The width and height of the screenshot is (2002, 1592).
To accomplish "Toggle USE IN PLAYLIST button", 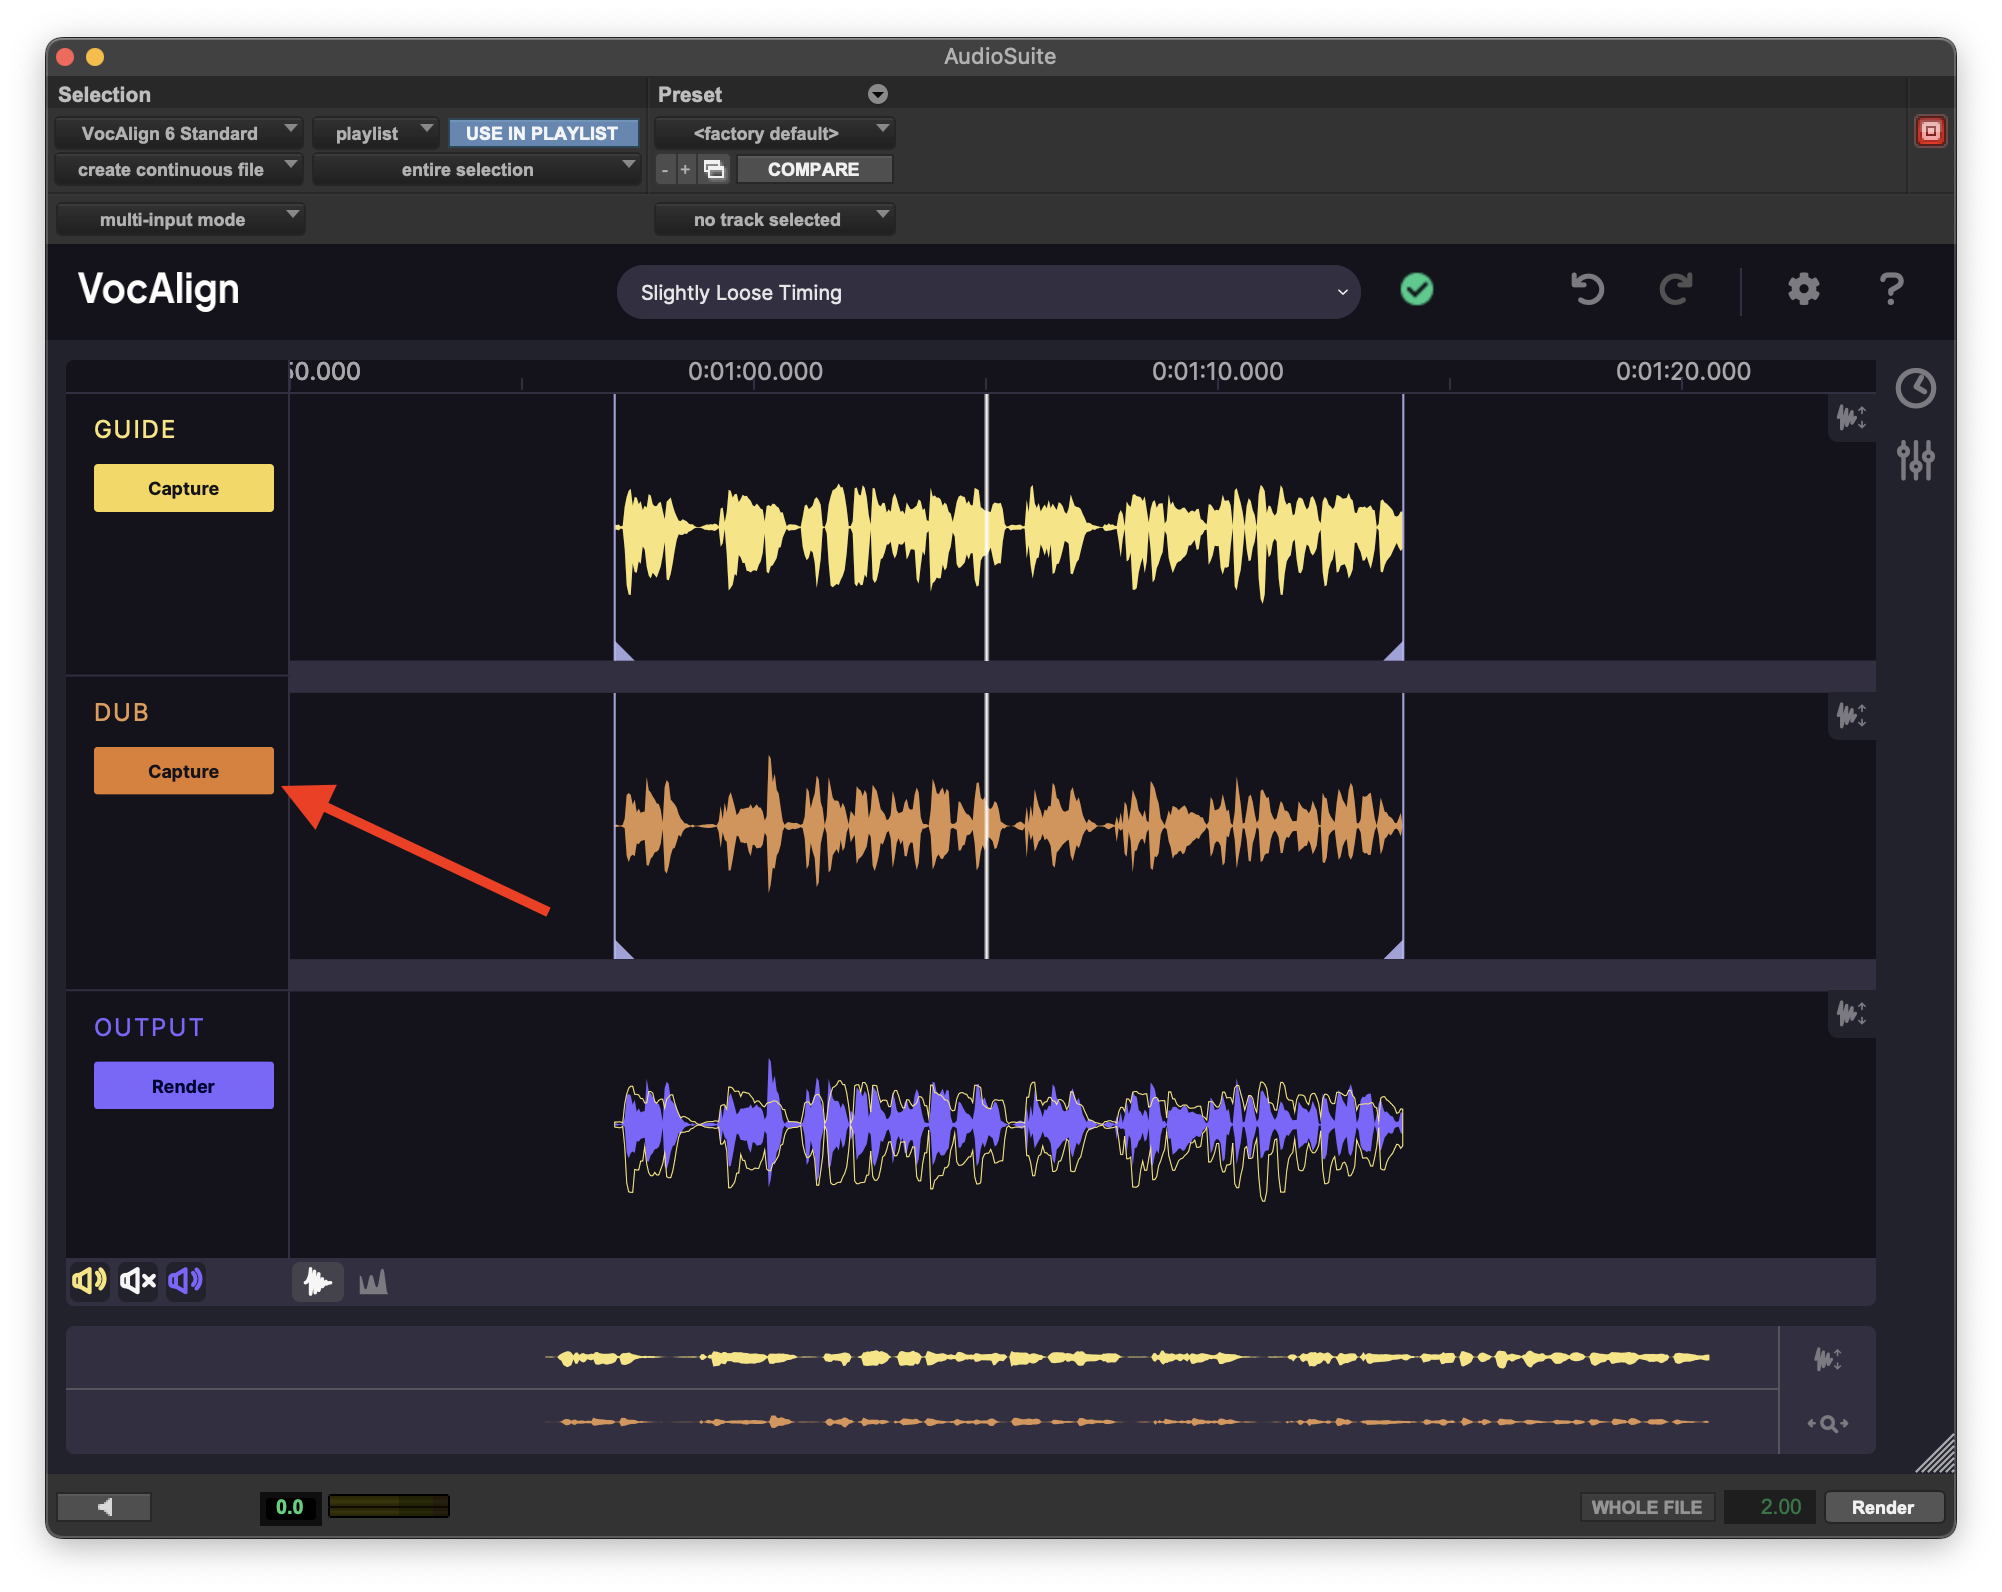I will coord(542,133).
